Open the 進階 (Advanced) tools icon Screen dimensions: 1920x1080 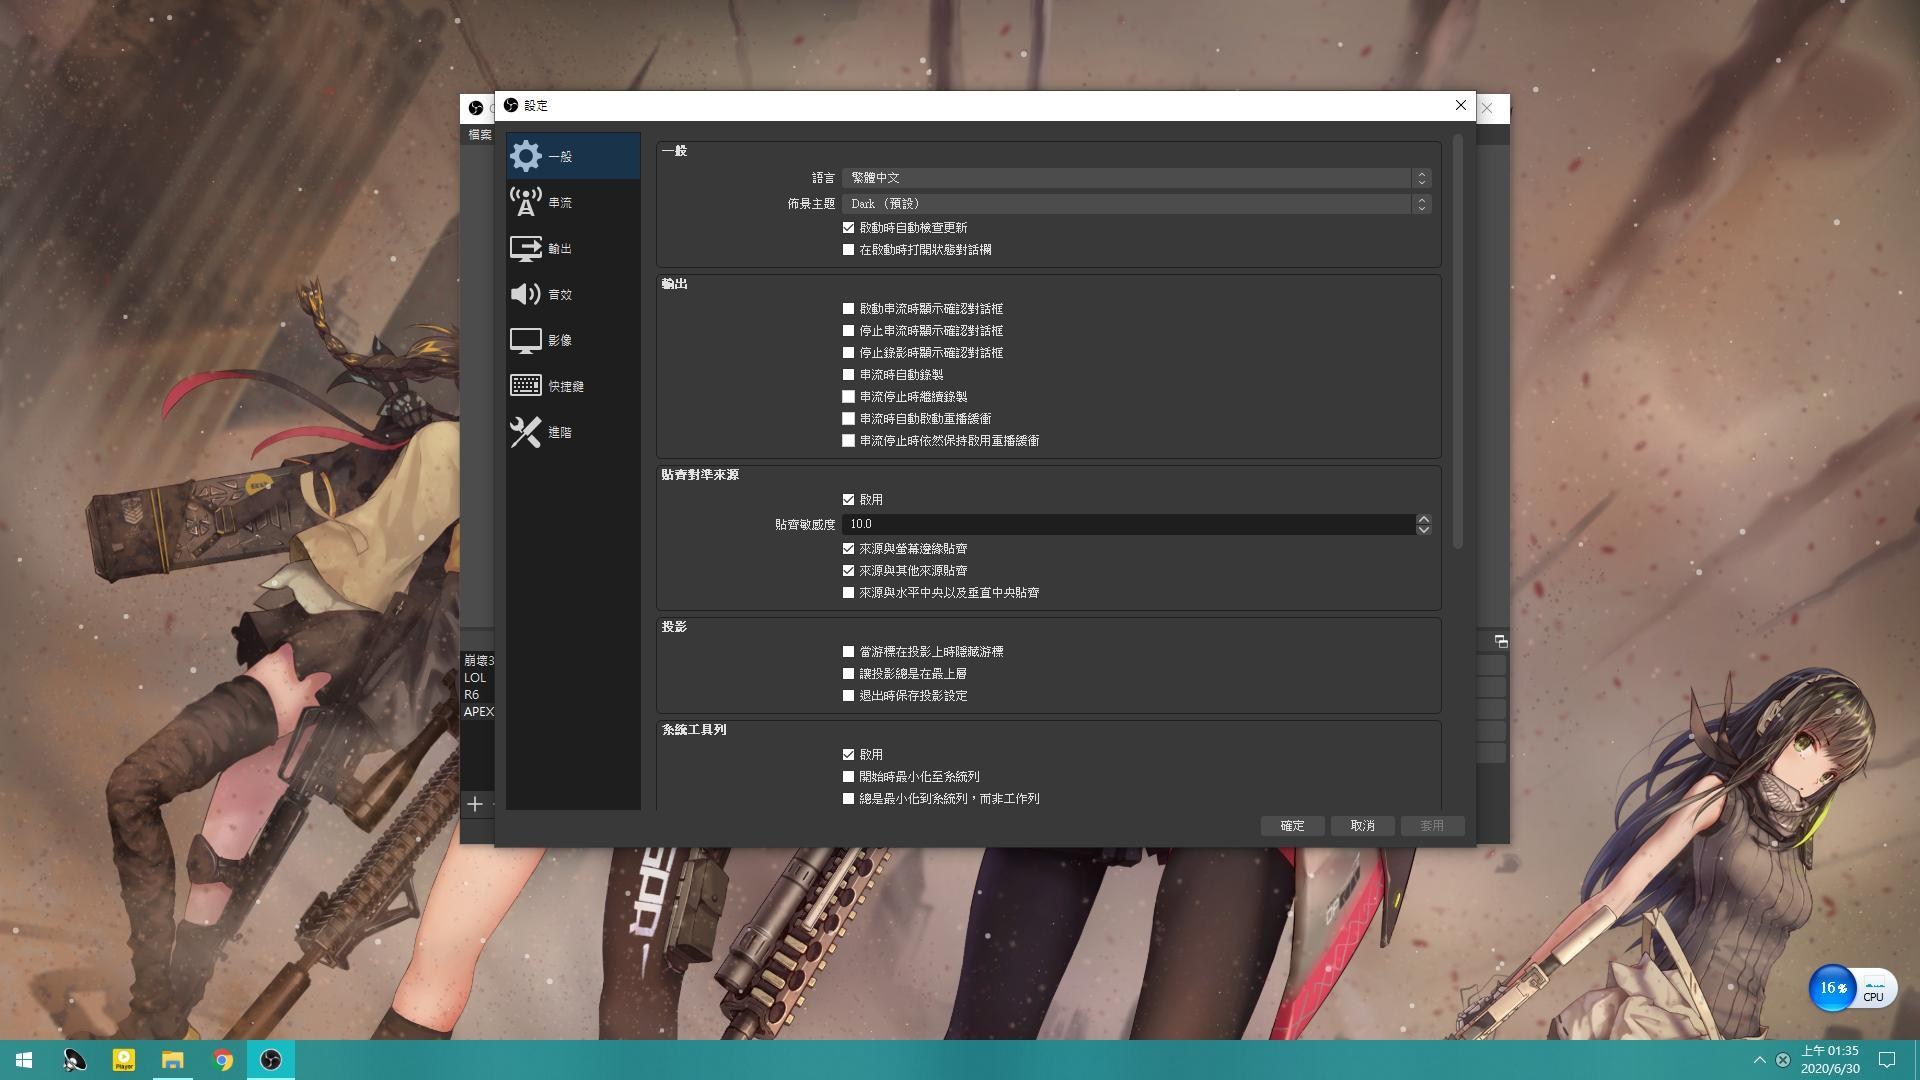pos(525,432)
